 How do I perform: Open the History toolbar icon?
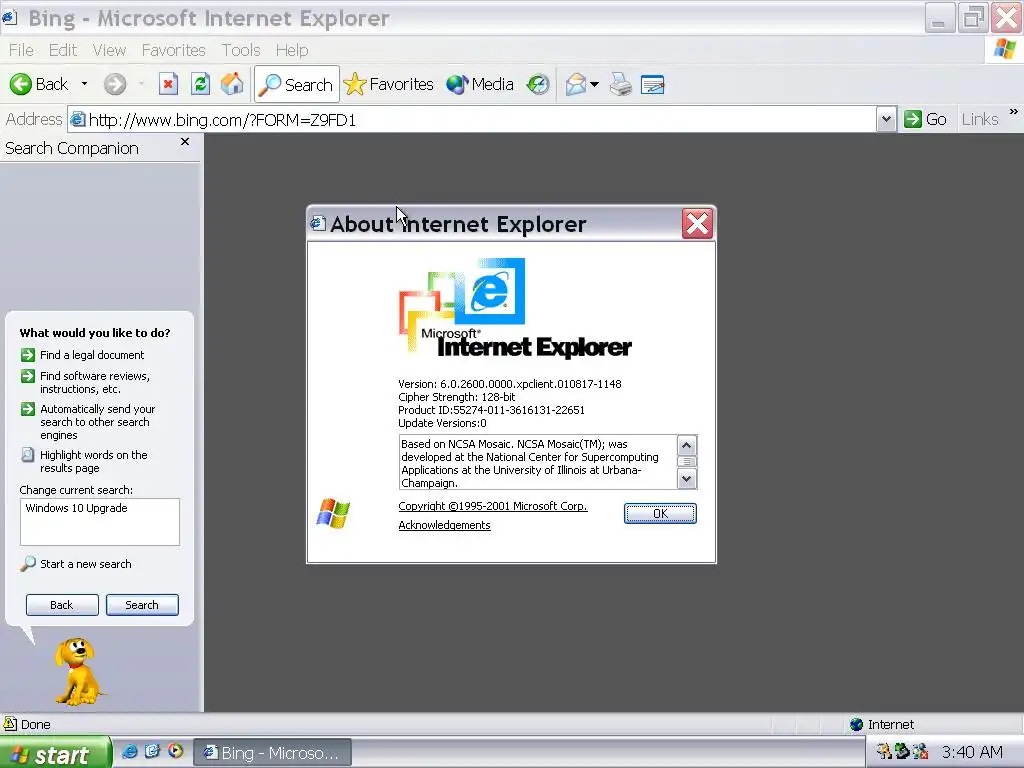click(538, 84)
